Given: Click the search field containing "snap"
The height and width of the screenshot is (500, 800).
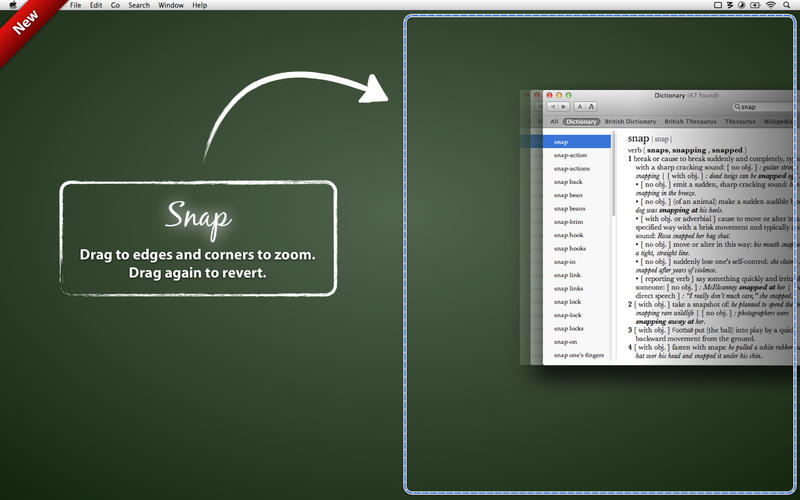Looking at the screenshot, I should pyautogui.click(x=765, y=106).
